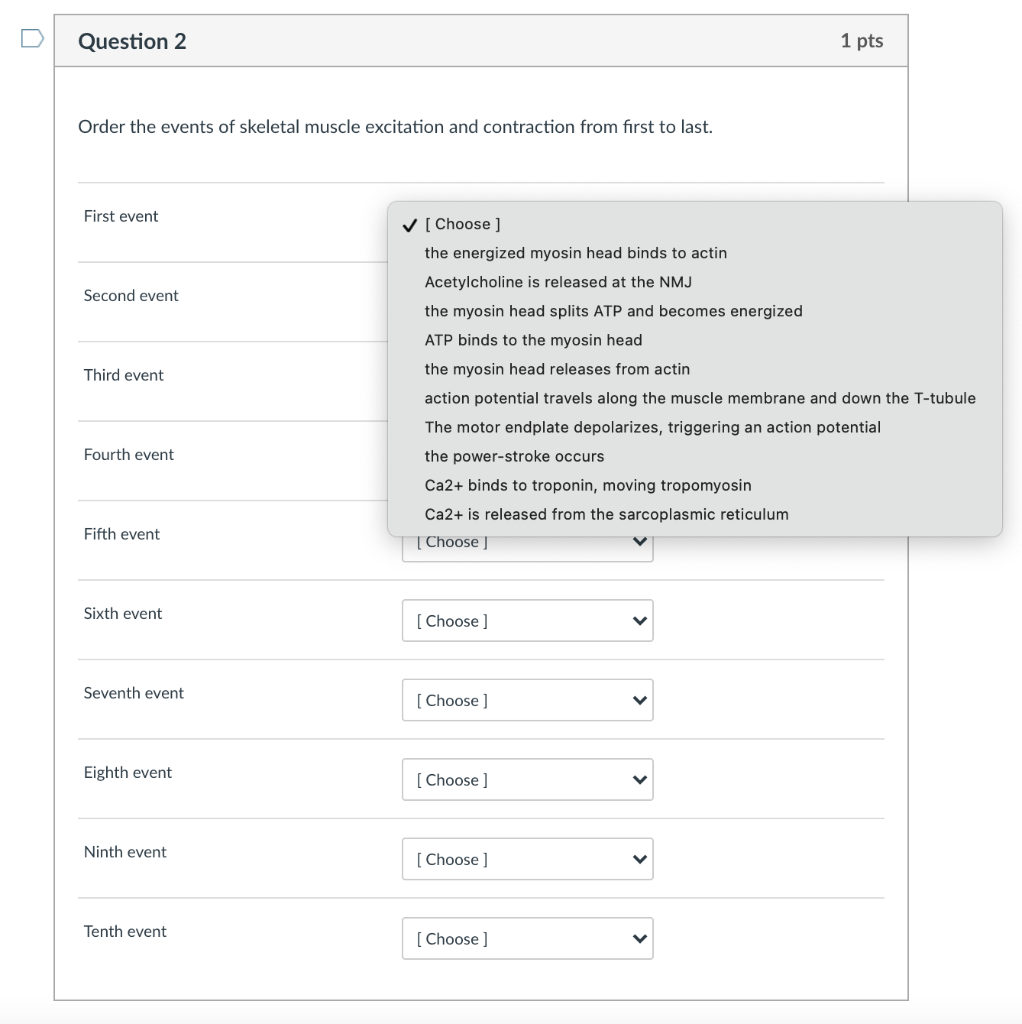Viewport: 1022px width, 1024px height.
Task: Expand the Seventh event choice list
Action: [x=527, y=700]
